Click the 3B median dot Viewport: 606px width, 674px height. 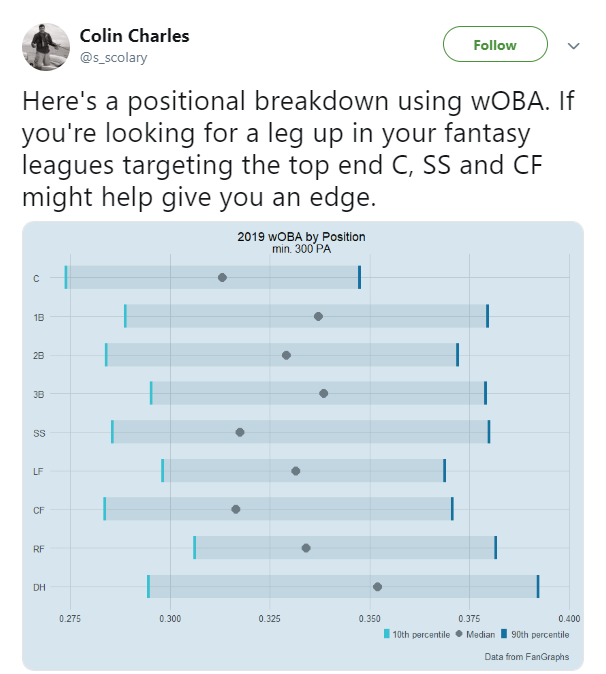point(324,393)
